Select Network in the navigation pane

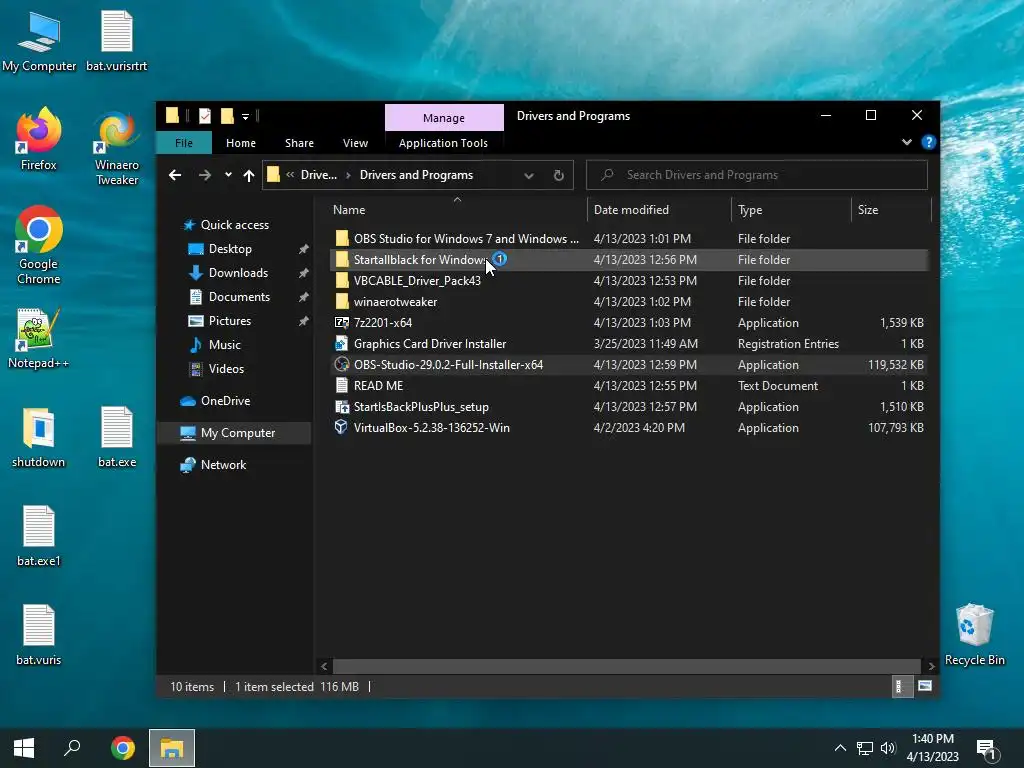pos(223,465)
